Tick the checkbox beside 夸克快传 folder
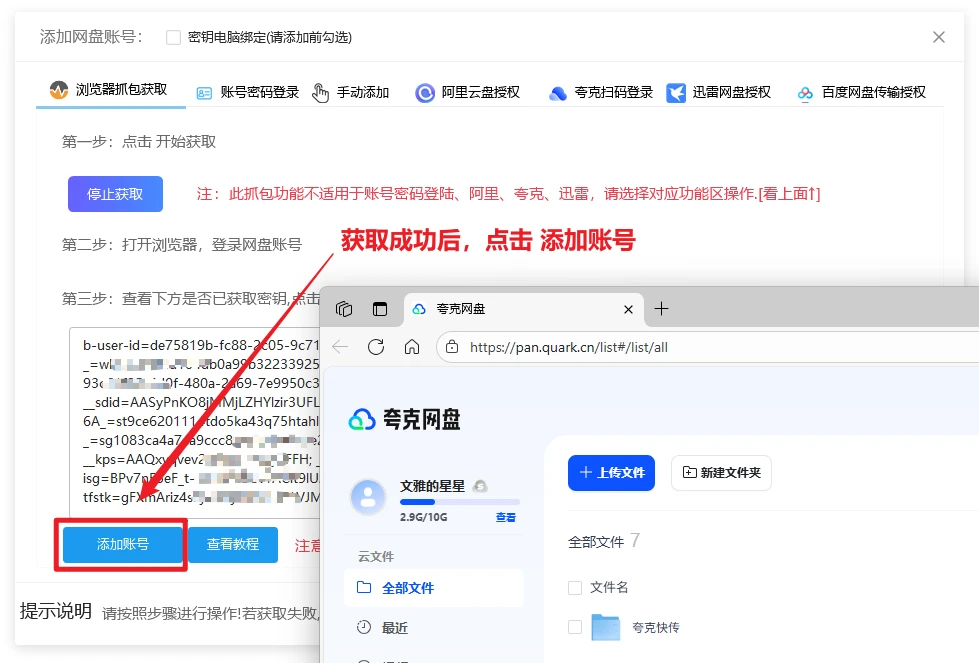 click(x=575, y=627)
